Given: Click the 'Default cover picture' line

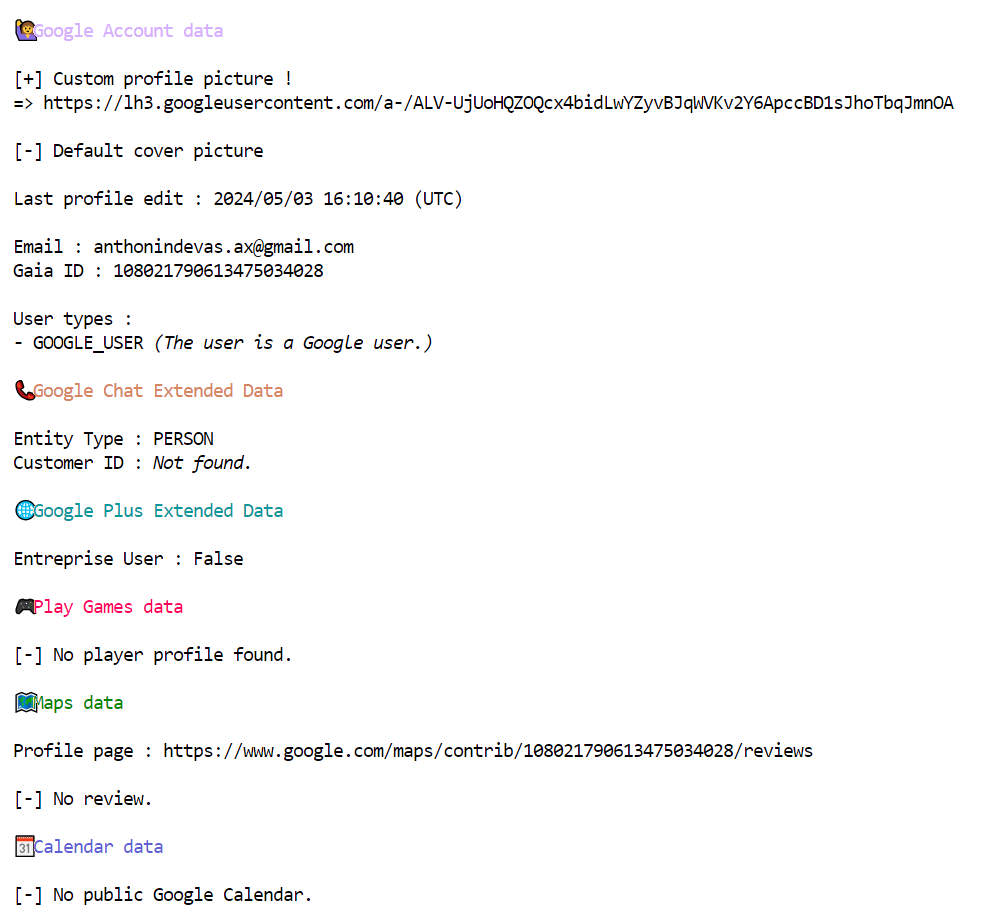Looking at the screenshot, I should click(139, 151).
